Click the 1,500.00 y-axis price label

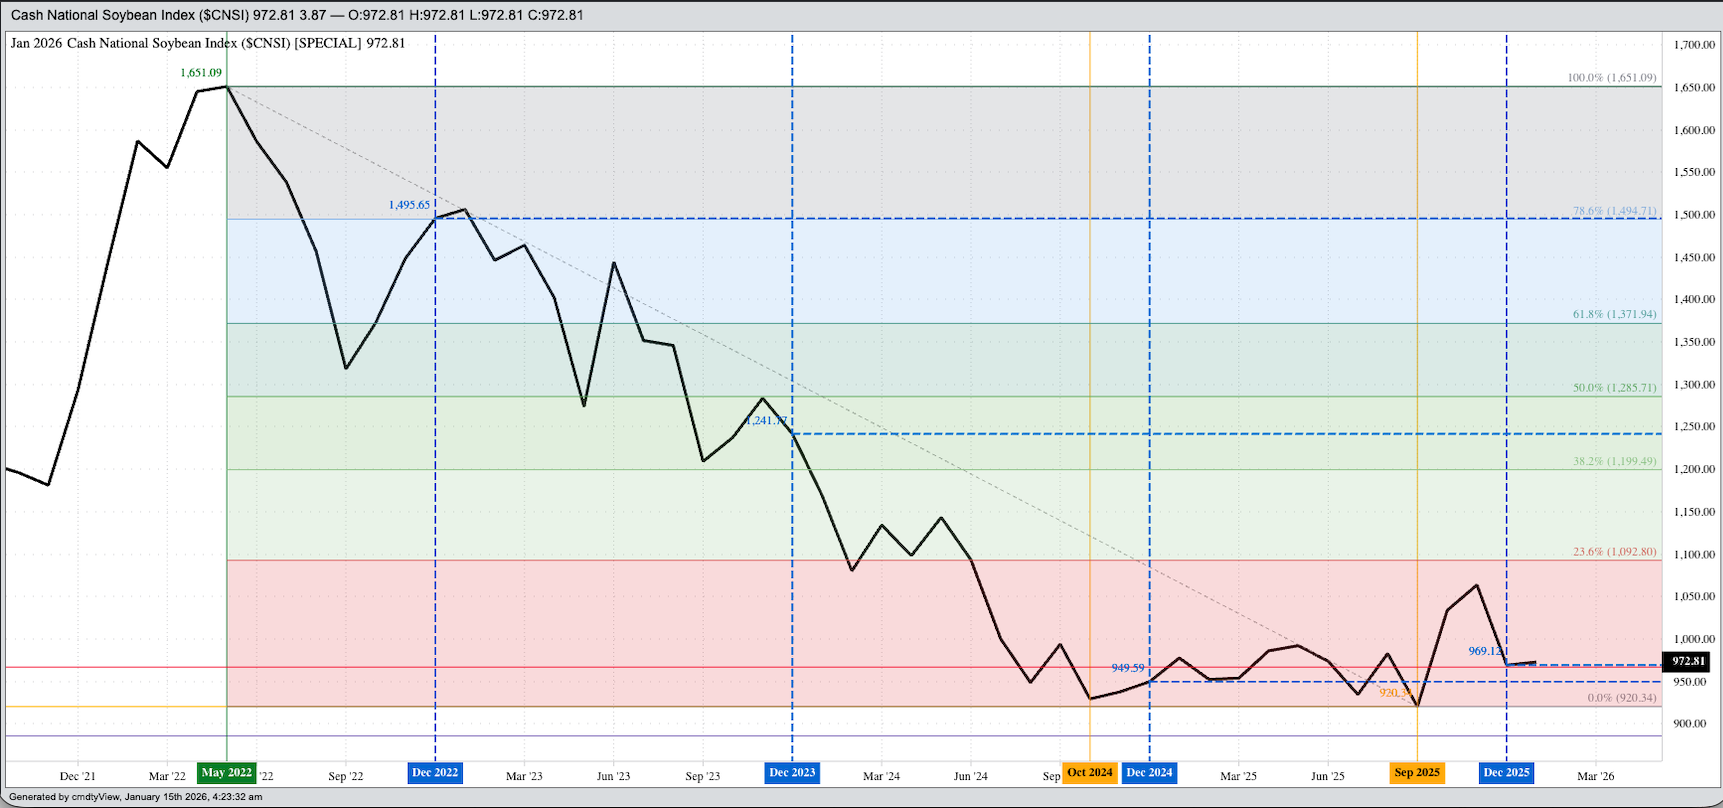(x=1693, y=215)
